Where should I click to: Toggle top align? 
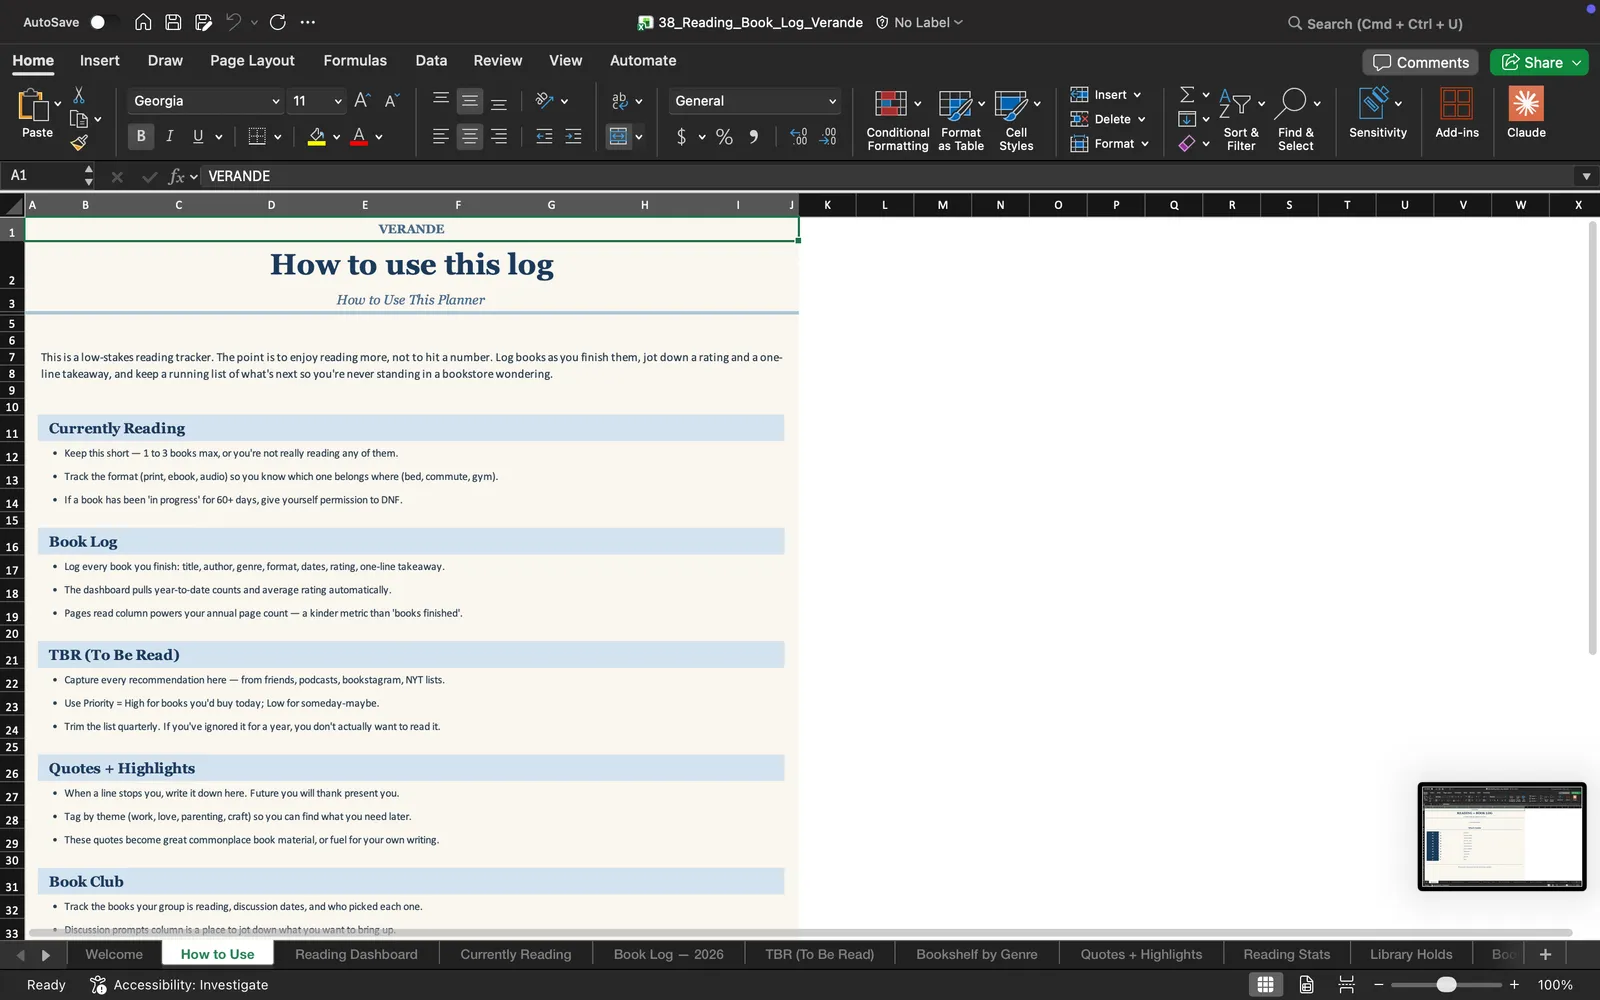(x=440, y=100)
